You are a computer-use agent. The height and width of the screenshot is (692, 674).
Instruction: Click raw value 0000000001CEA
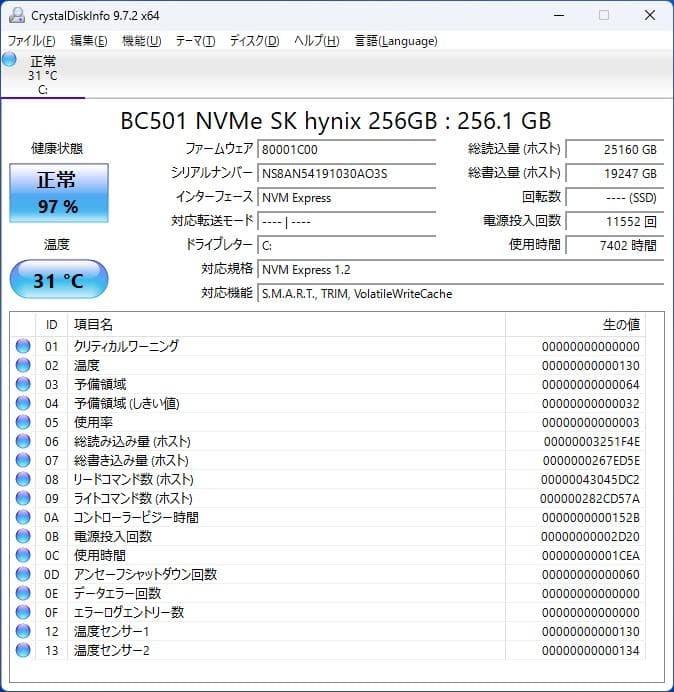(591, 555)
